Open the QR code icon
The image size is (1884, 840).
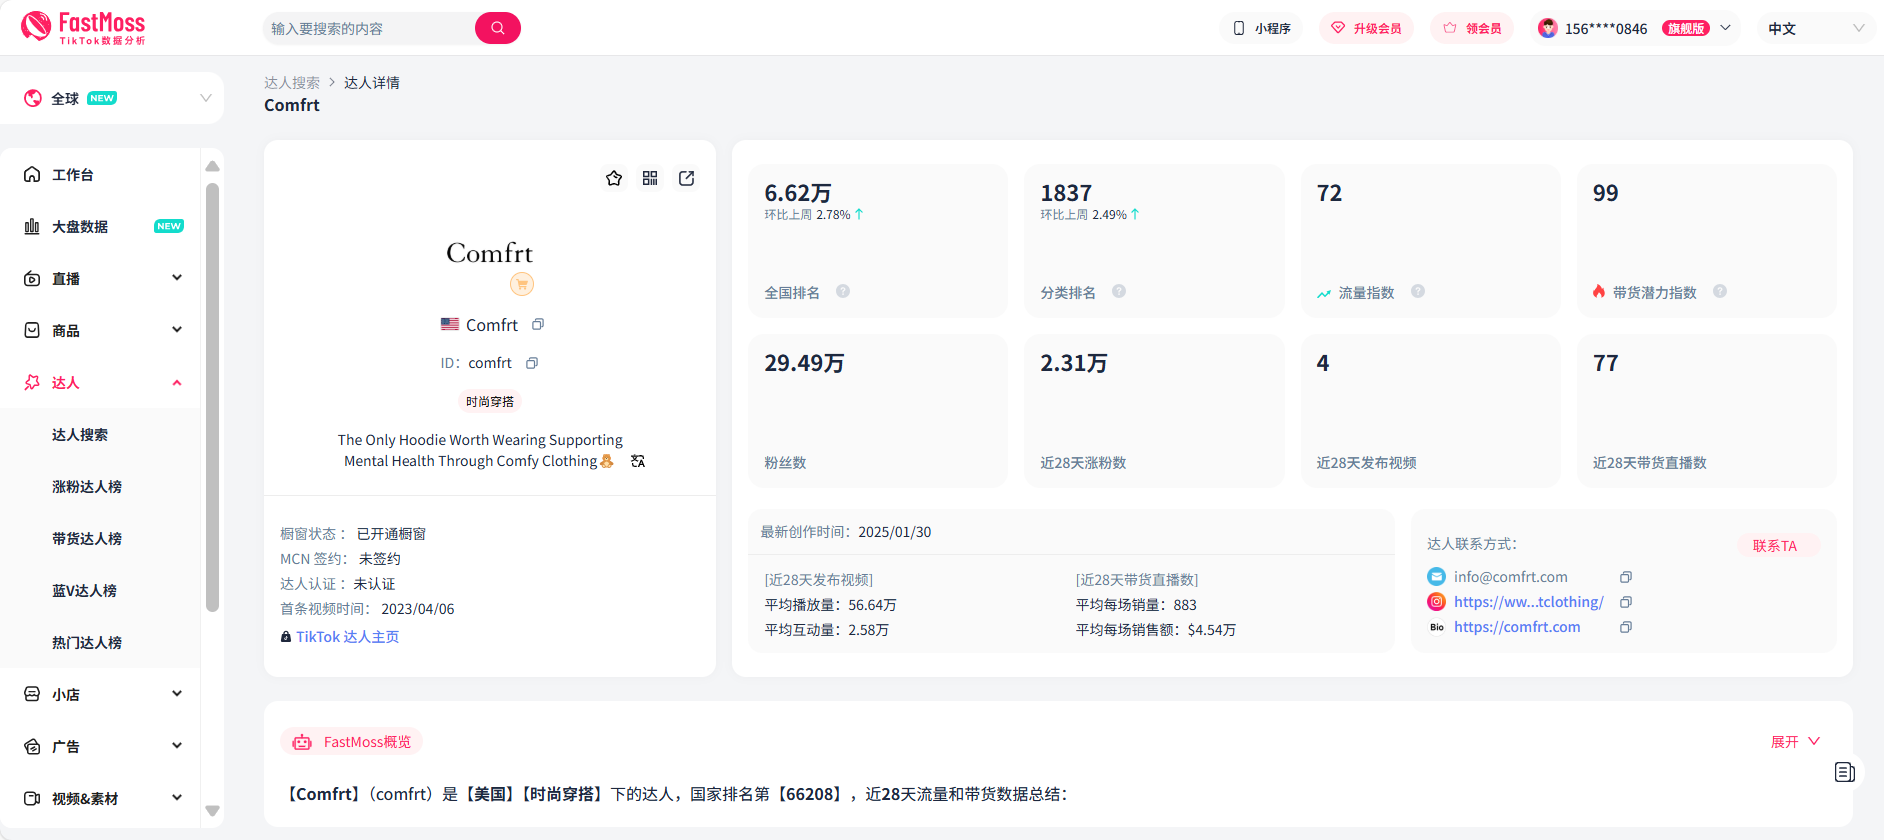pyautogui.click(x=650, y=178)
